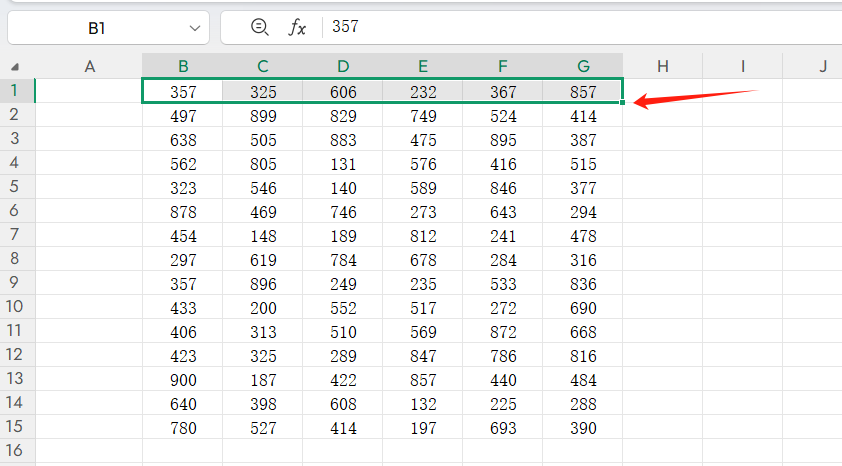Click cell with value 847
The height and width of the screenshot is (466, 842).
423,356
